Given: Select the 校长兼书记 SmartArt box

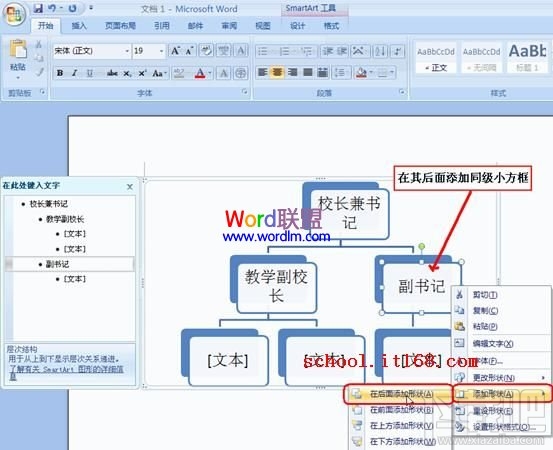Looking at the screenshot, I should click(x=349, y=214).
